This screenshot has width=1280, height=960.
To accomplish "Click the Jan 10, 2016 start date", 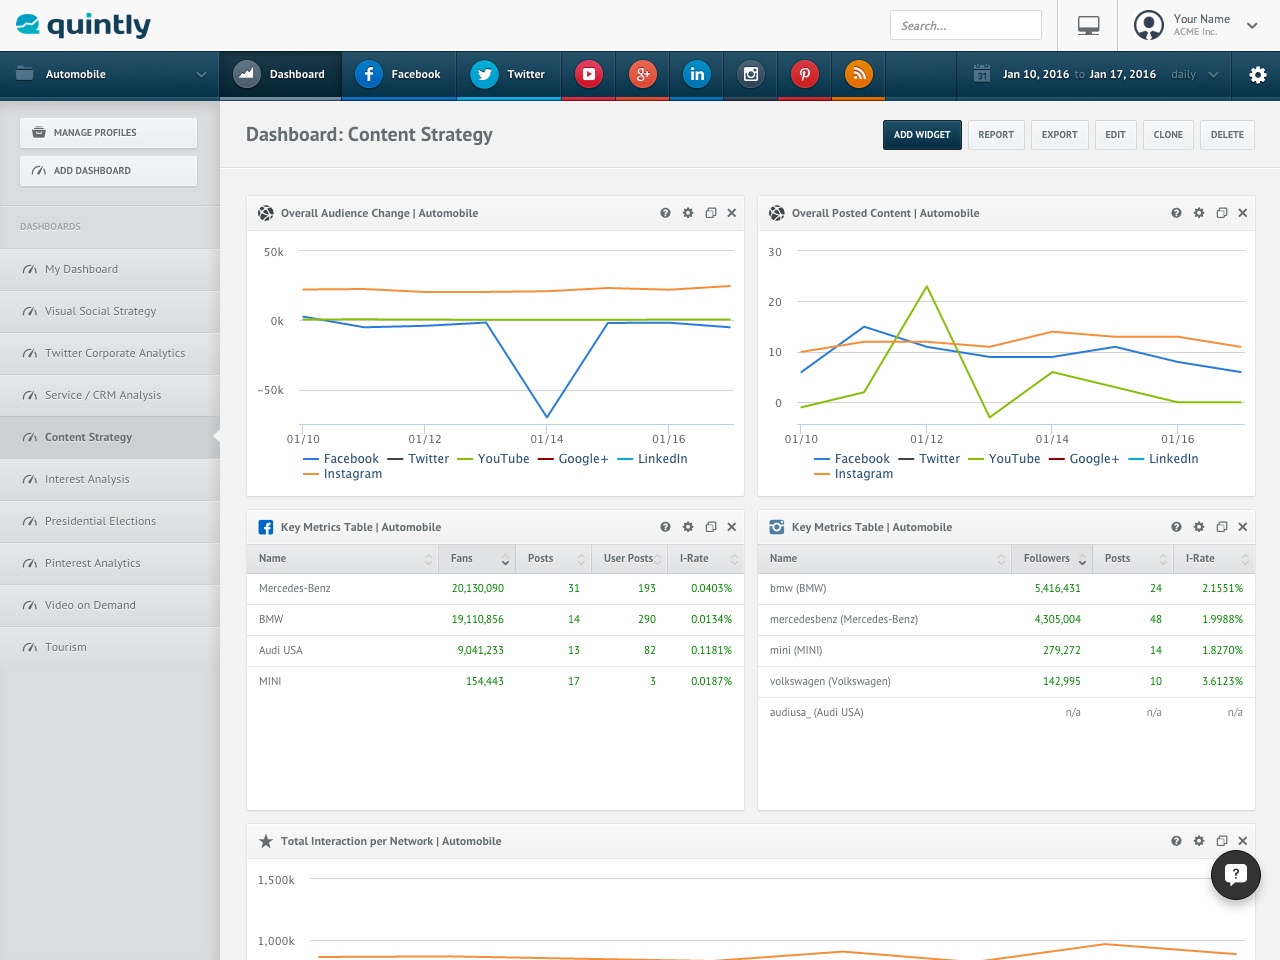I will (1036, 74).
